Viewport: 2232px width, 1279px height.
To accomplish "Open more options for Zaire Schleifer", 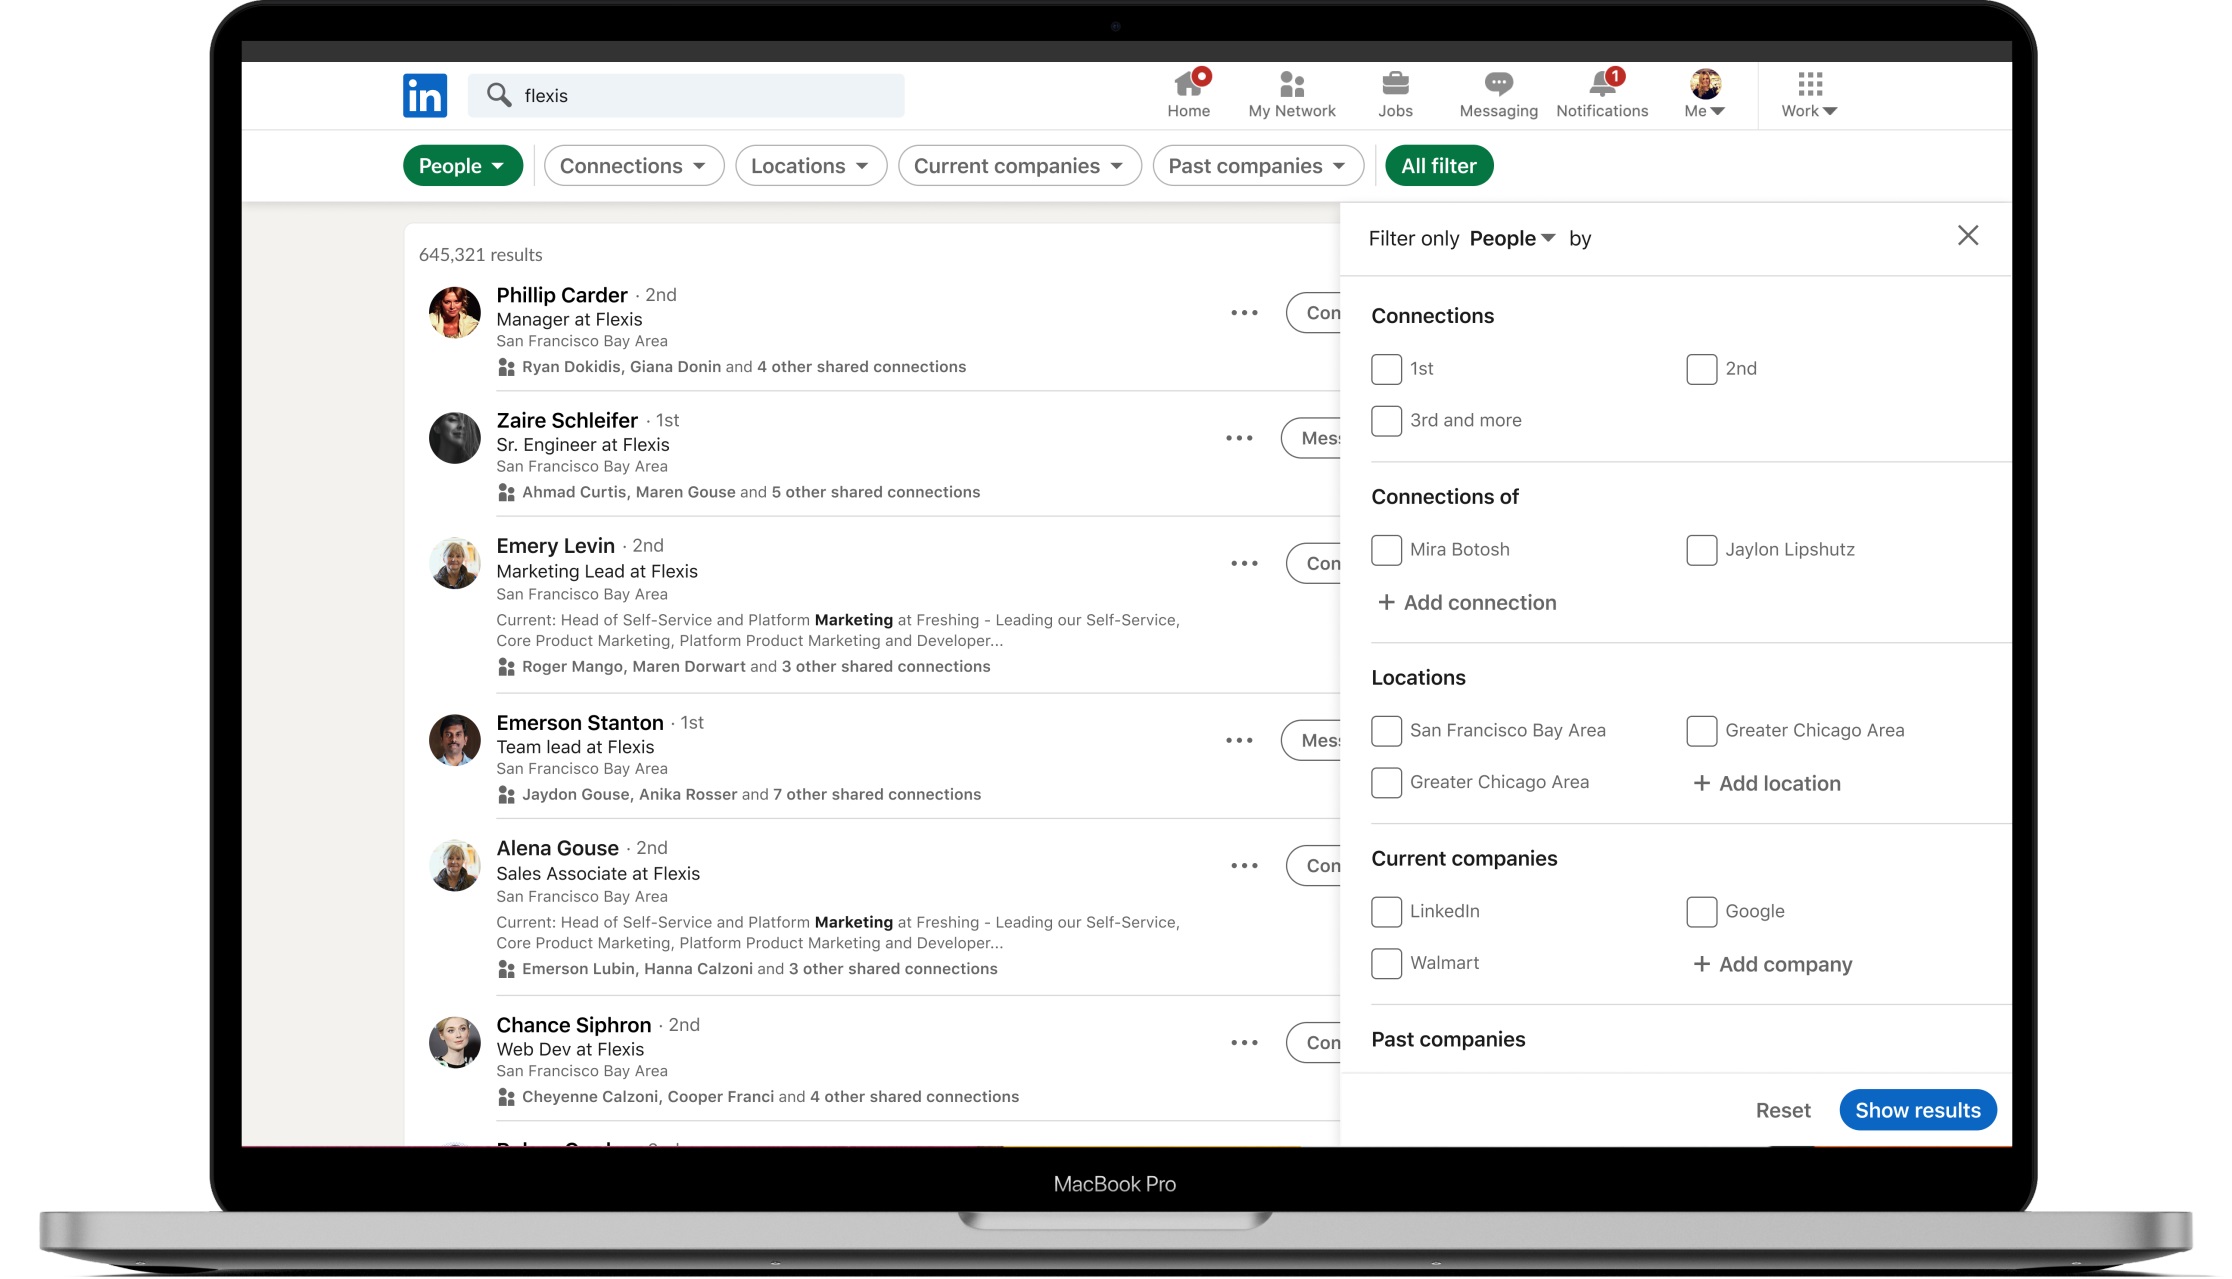I will 1239,438.
